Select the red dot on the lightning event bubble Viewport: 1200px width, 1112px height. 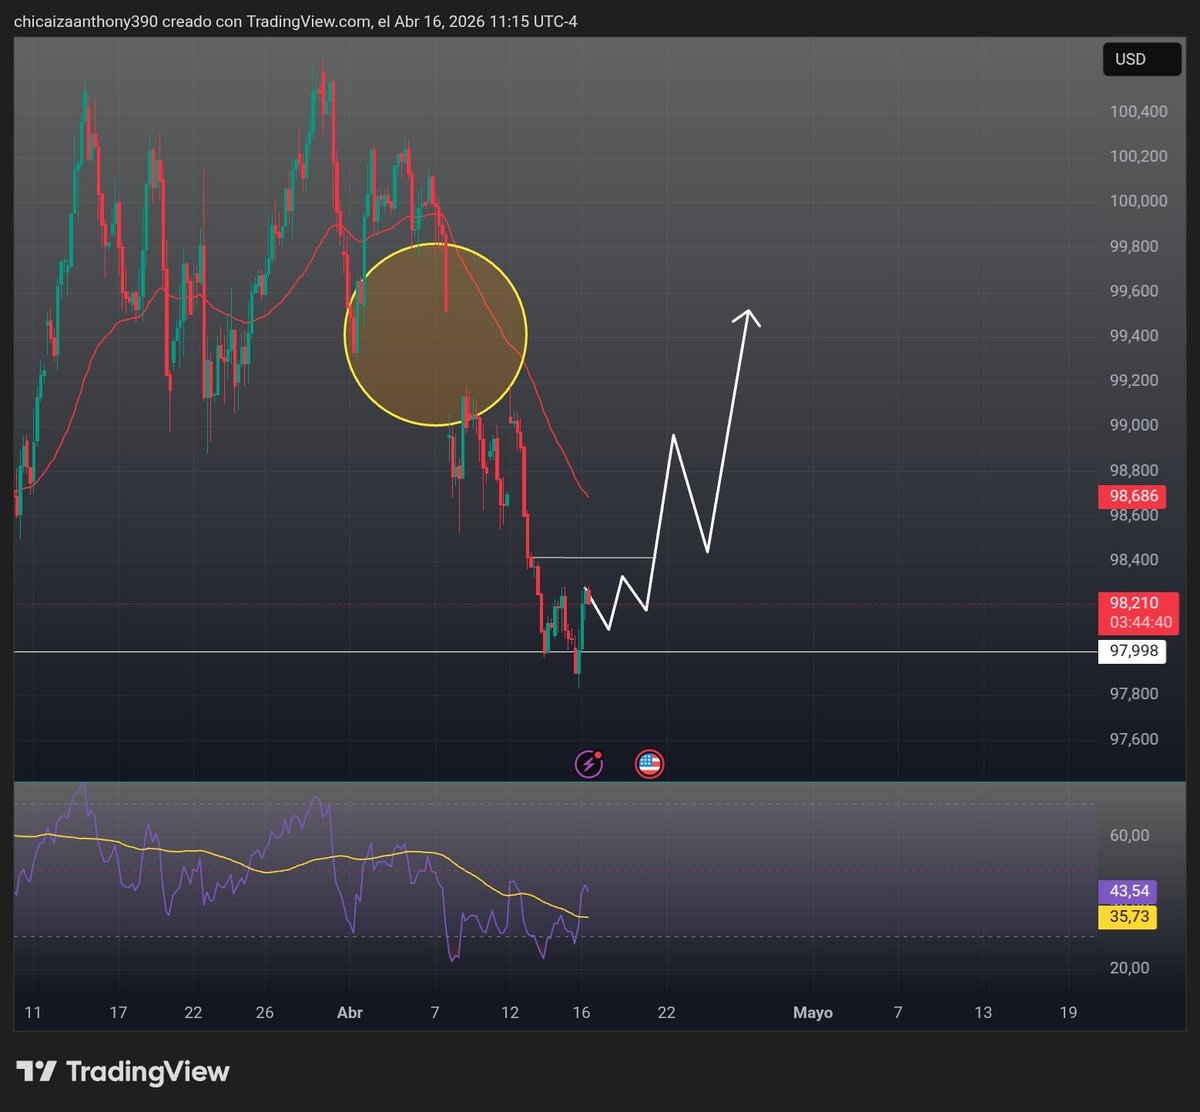[598, 756]
